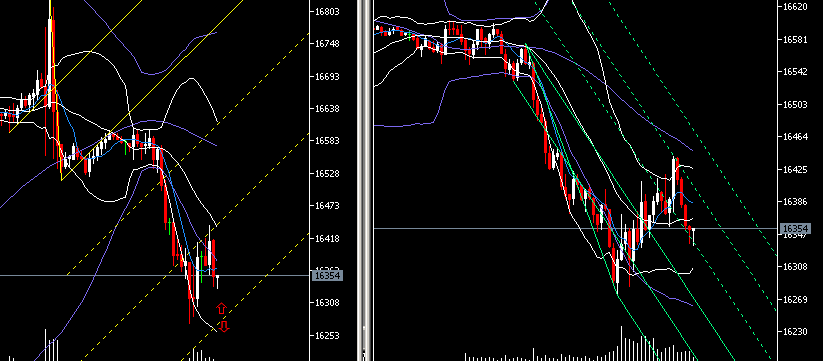Click the red down arrow marker on left chart

coord(224,326)
